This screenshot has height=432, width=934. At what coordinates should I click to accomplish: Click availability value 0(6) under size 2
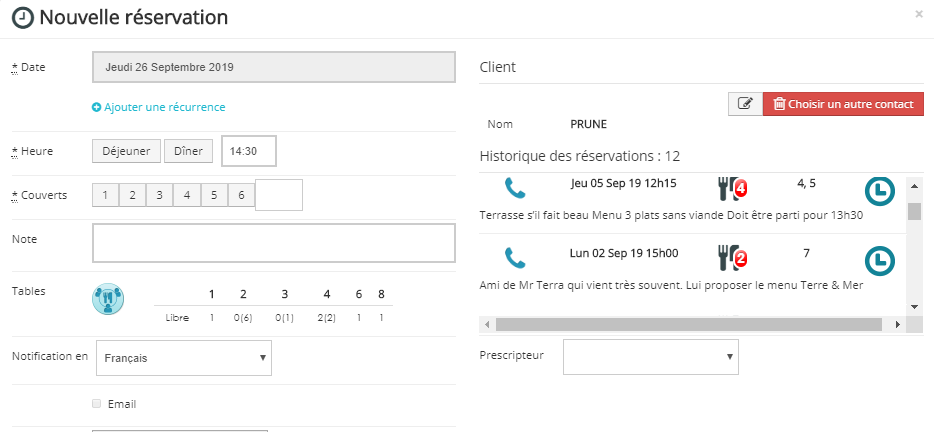243,318
